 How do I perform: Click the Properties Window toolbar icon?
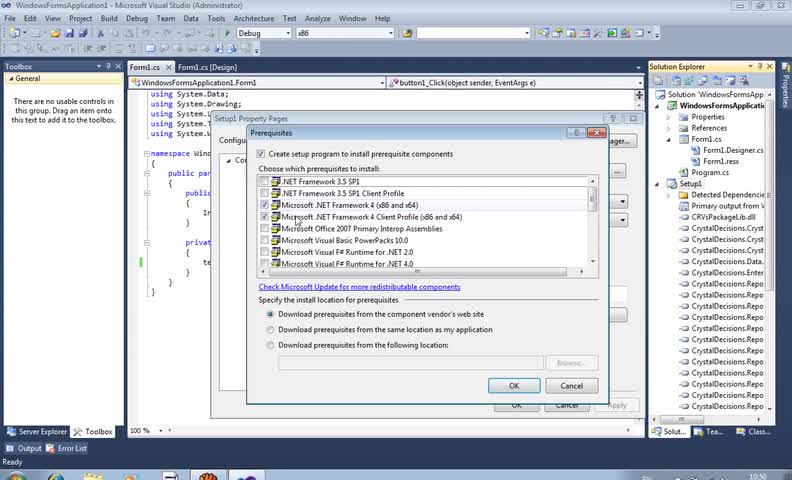point(557,33)
